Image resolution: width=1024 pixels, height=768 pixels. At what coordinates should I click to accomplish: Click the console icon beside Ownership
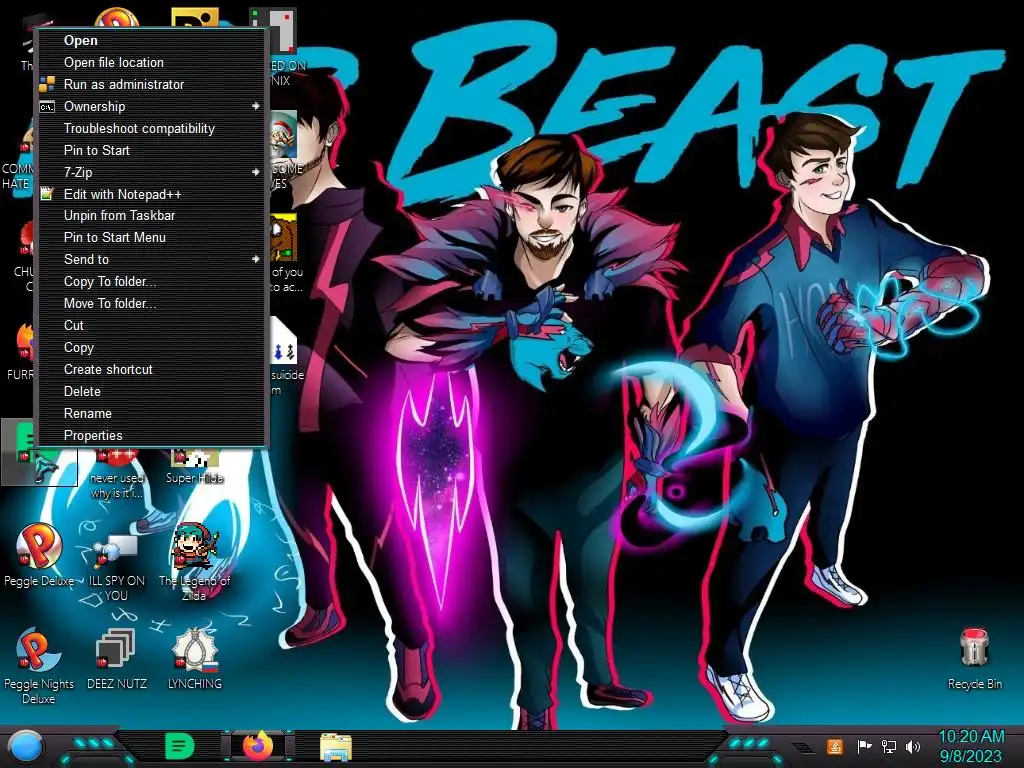[47, 106]
